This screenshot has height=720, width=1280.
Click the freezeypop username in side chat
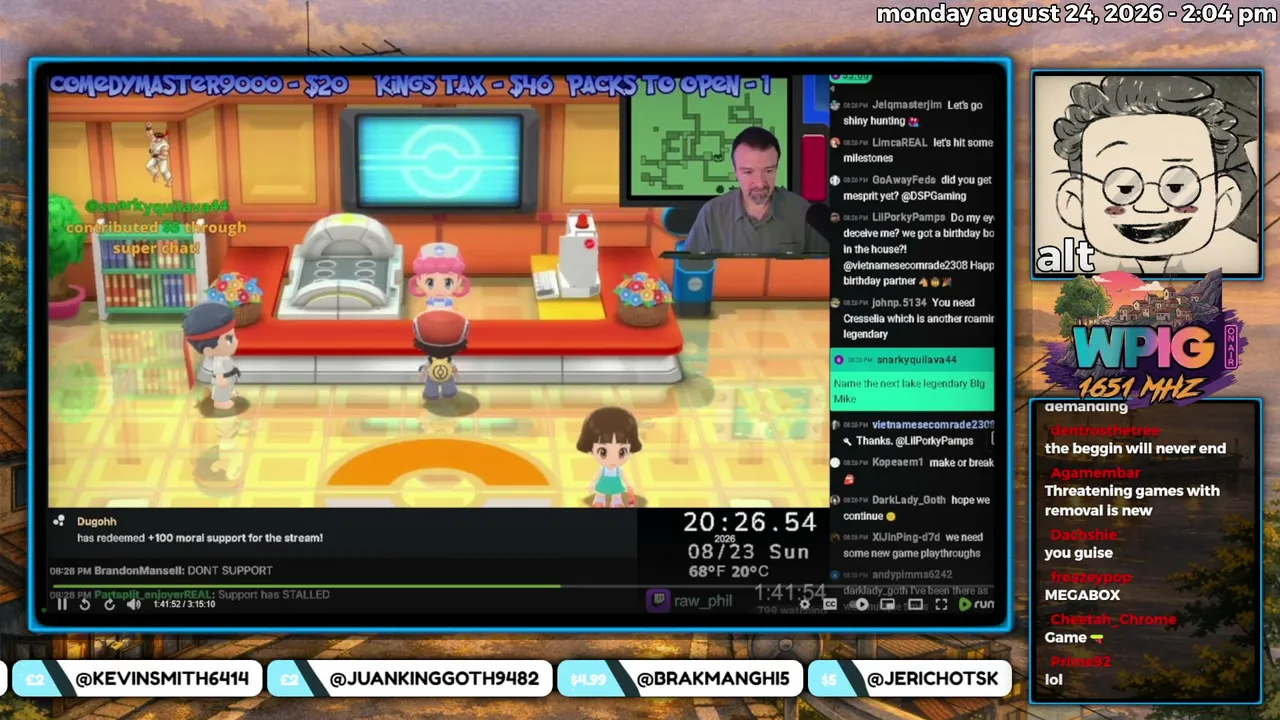click(x=1091, y=578)
